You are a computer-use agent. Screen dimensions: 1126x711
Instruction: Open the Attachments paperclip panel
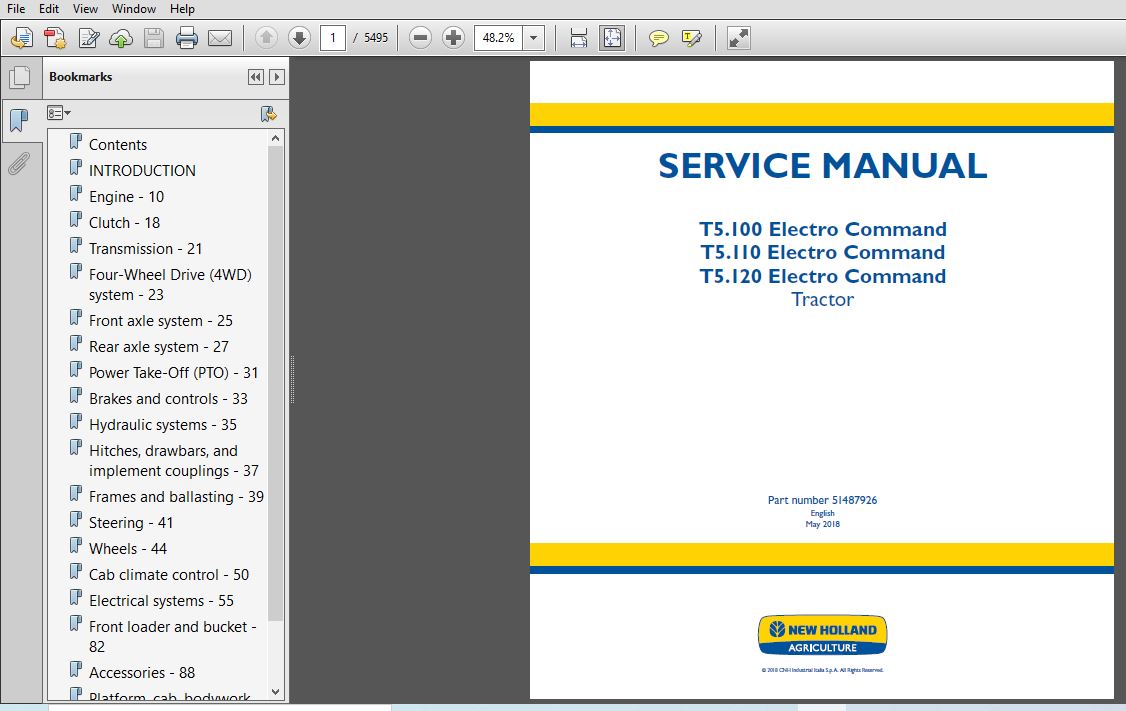pyautogui.click(x=19, y=164)
